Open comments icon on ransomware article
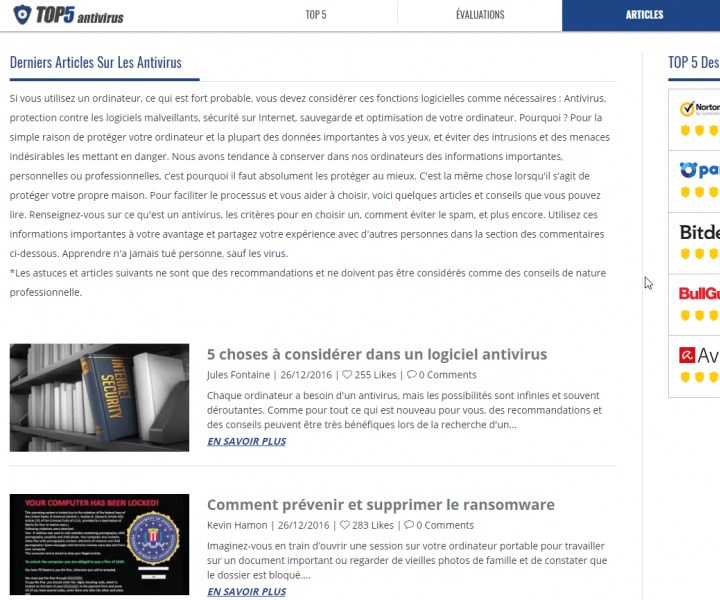Image resolution: width=720 pixels, height=600 pixels. tap(409, 526)
